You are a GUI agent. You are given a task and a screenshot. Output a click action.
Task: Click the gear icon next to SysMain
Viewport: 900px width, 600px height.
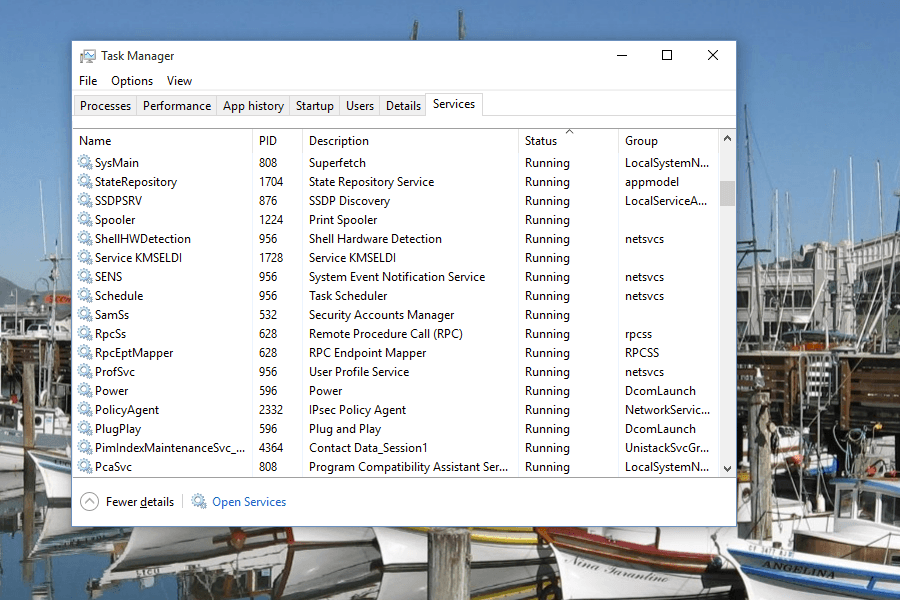click(85, 162)
